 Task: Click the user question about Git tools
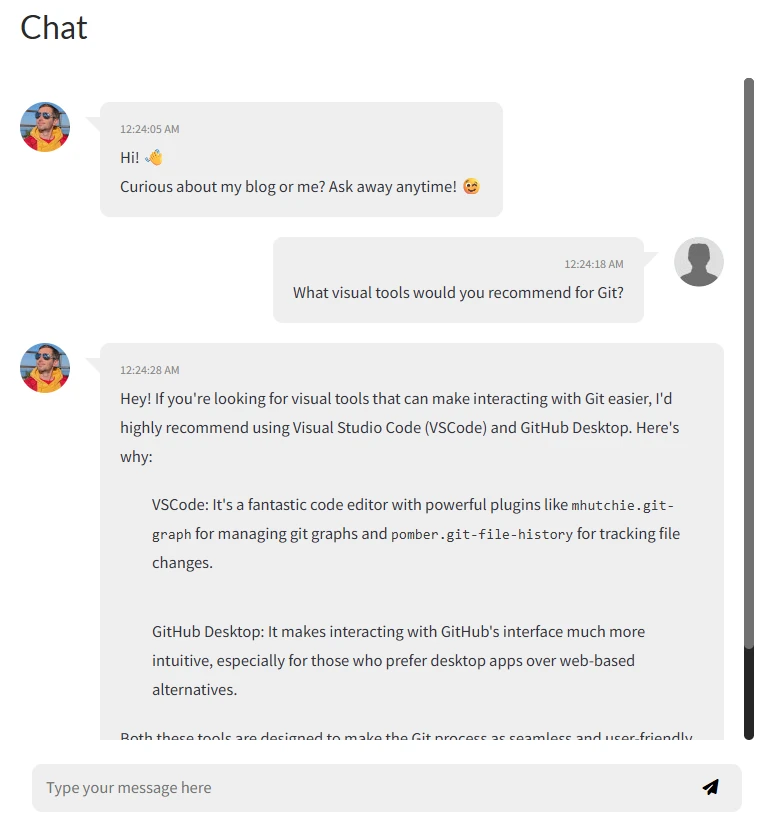pyautogui.click(x=458, y=292)
